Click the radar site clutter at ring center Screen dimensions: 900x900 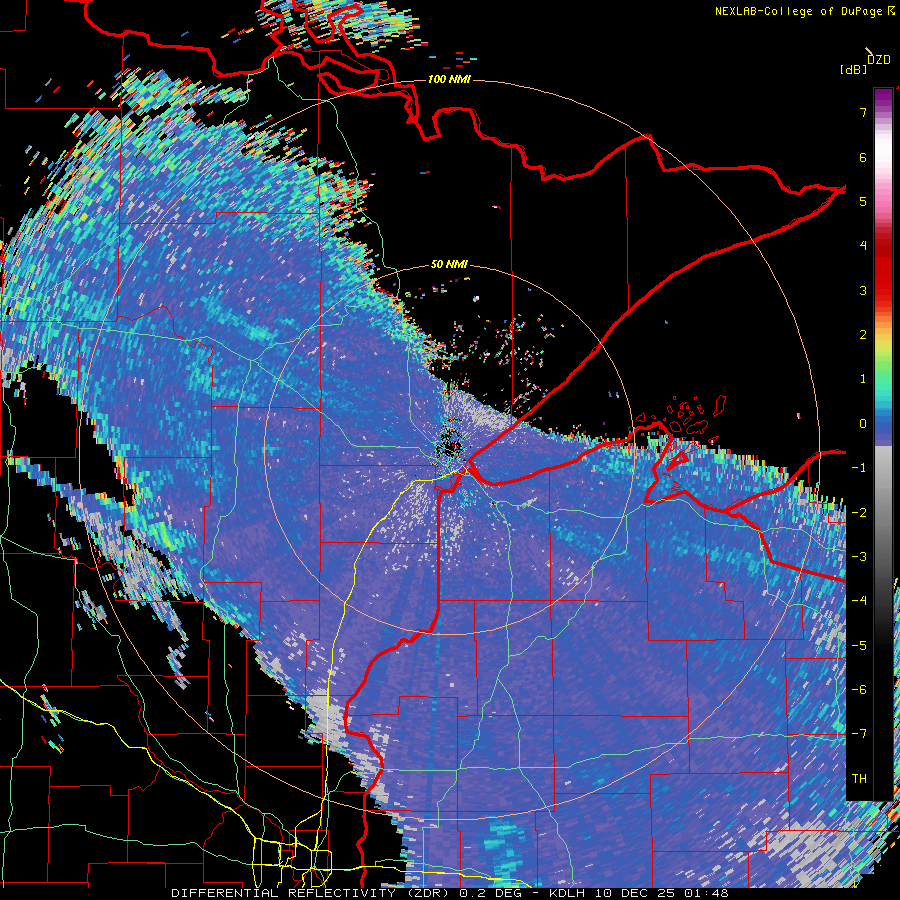[450, 447]
